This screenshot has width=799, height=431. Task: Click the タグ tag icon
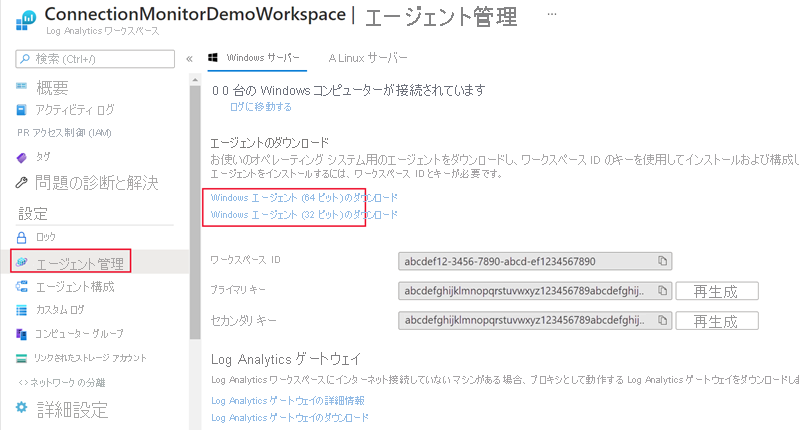21,158
